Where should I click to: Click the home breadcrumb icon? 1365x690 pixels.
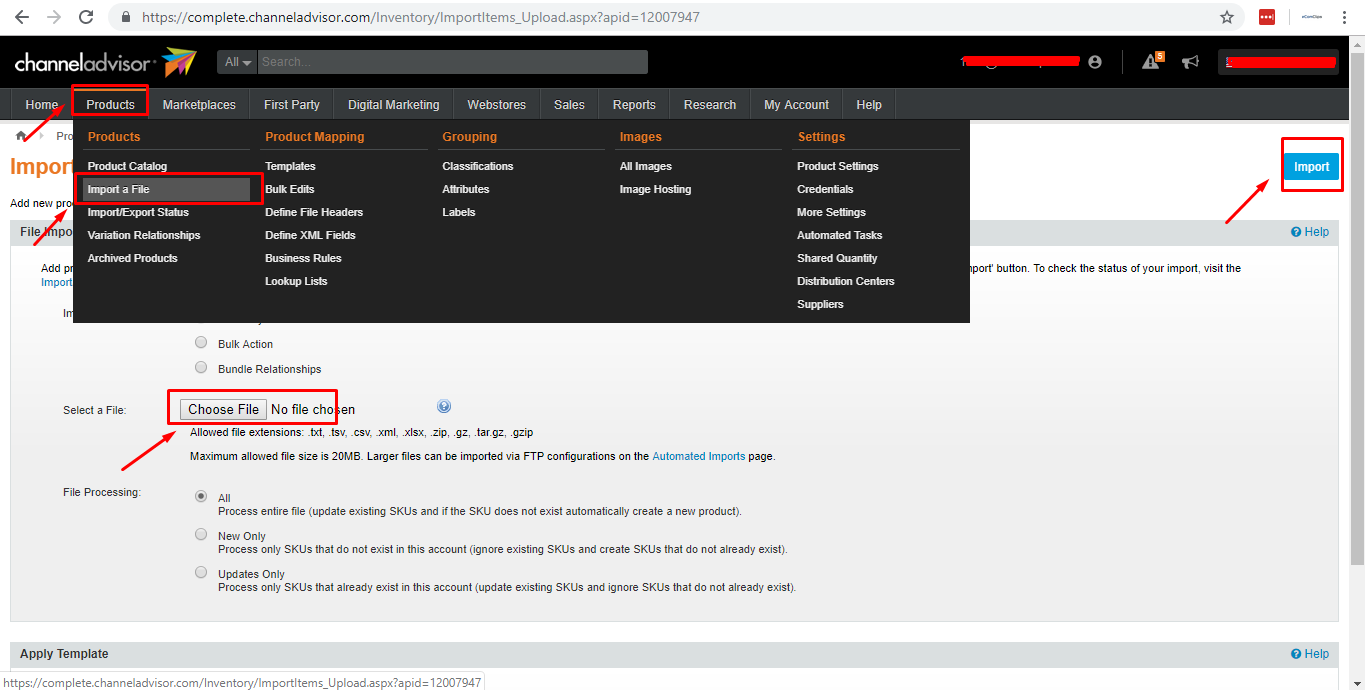[21, 136]
